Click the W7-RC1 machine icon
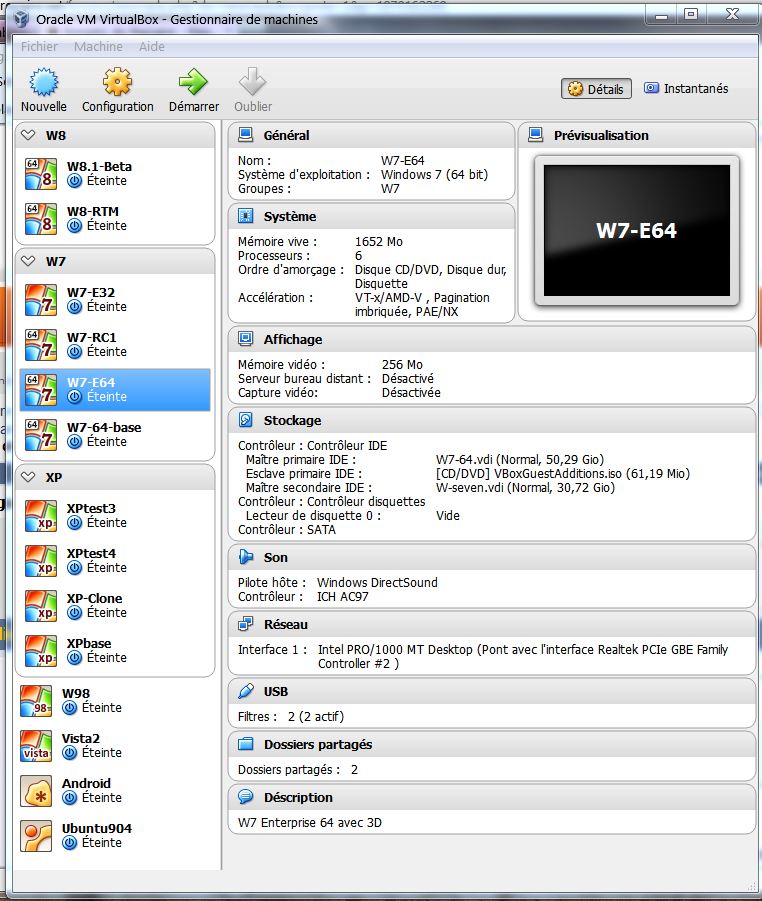Viewport: 762px width, 901px height. coord(41,344)
